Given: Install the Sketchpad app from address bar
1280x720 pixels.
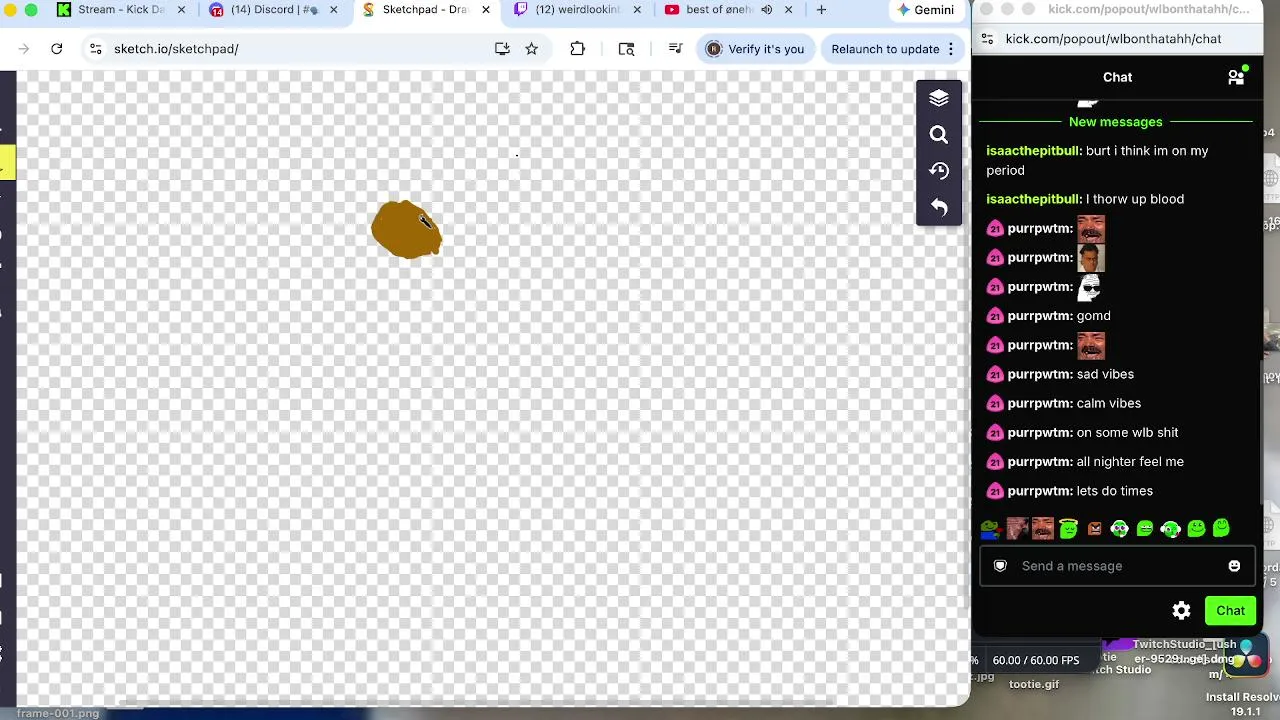Looking at the screenshot, I should (x=502, y=49).
